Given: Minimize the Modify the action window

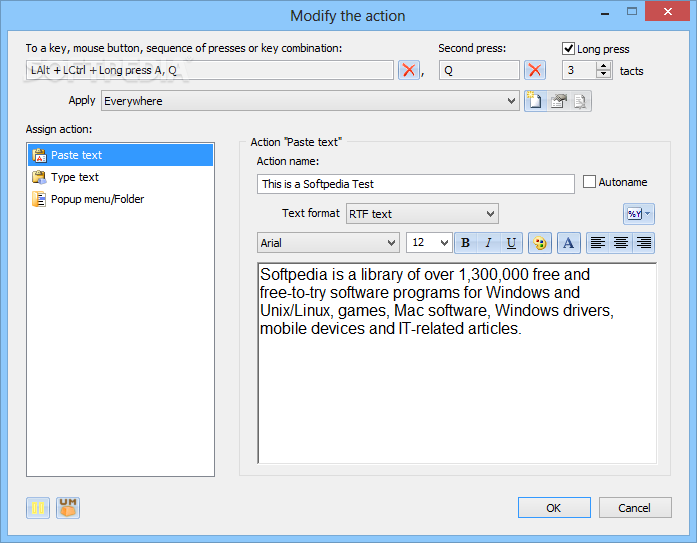Looking at the screenshot, I should tap(605, 12).
